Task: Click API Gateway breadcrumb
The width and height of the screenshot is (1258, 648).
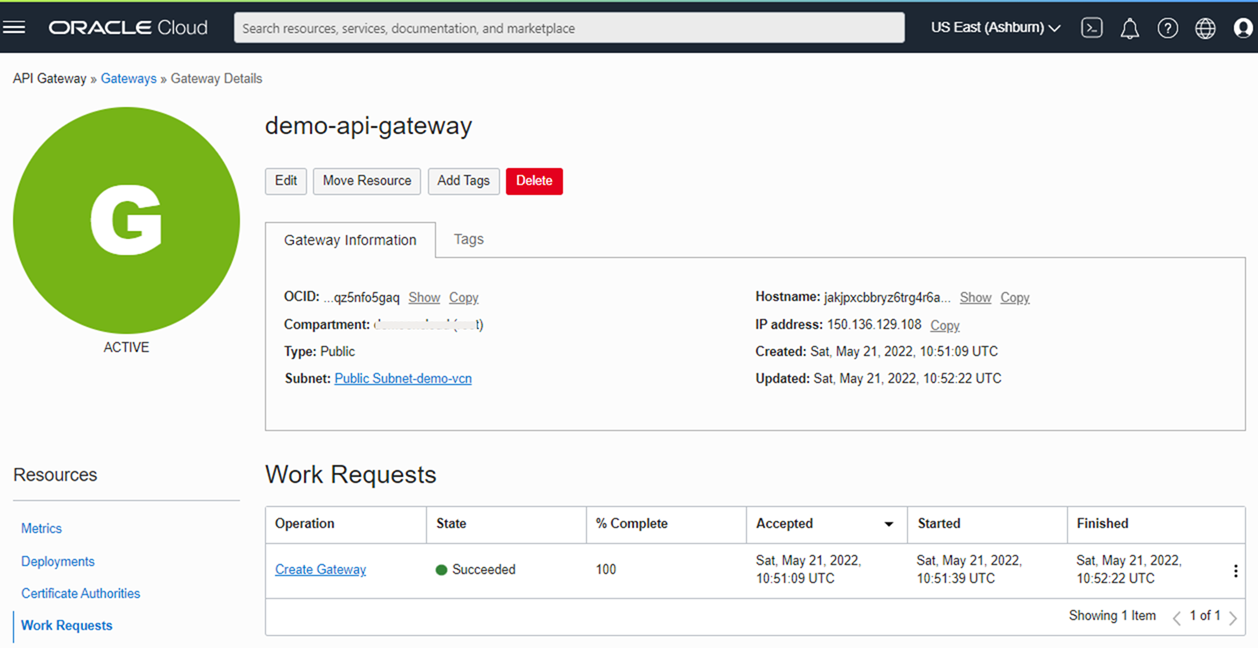Action: [x=49, y=78]
